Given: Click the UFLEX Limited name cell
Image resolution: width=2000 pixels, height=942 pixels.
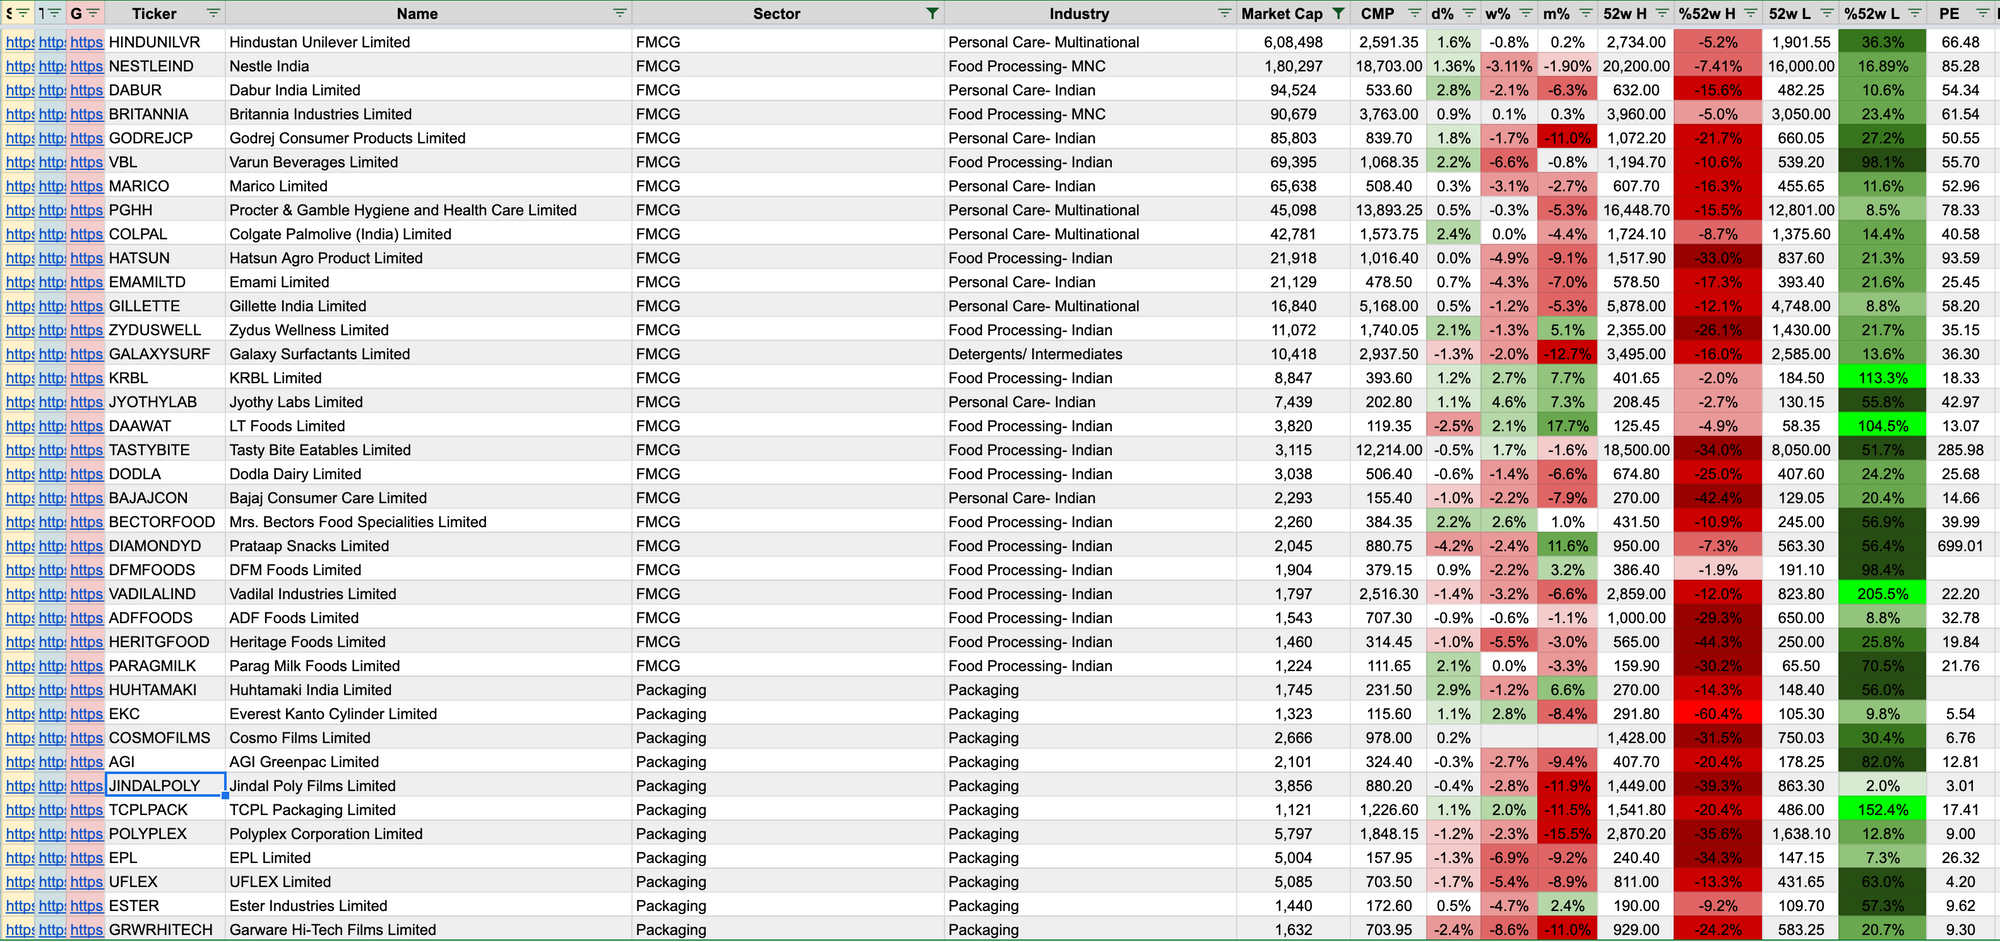Looking at the screenshot, I should (x=429, y=882).
